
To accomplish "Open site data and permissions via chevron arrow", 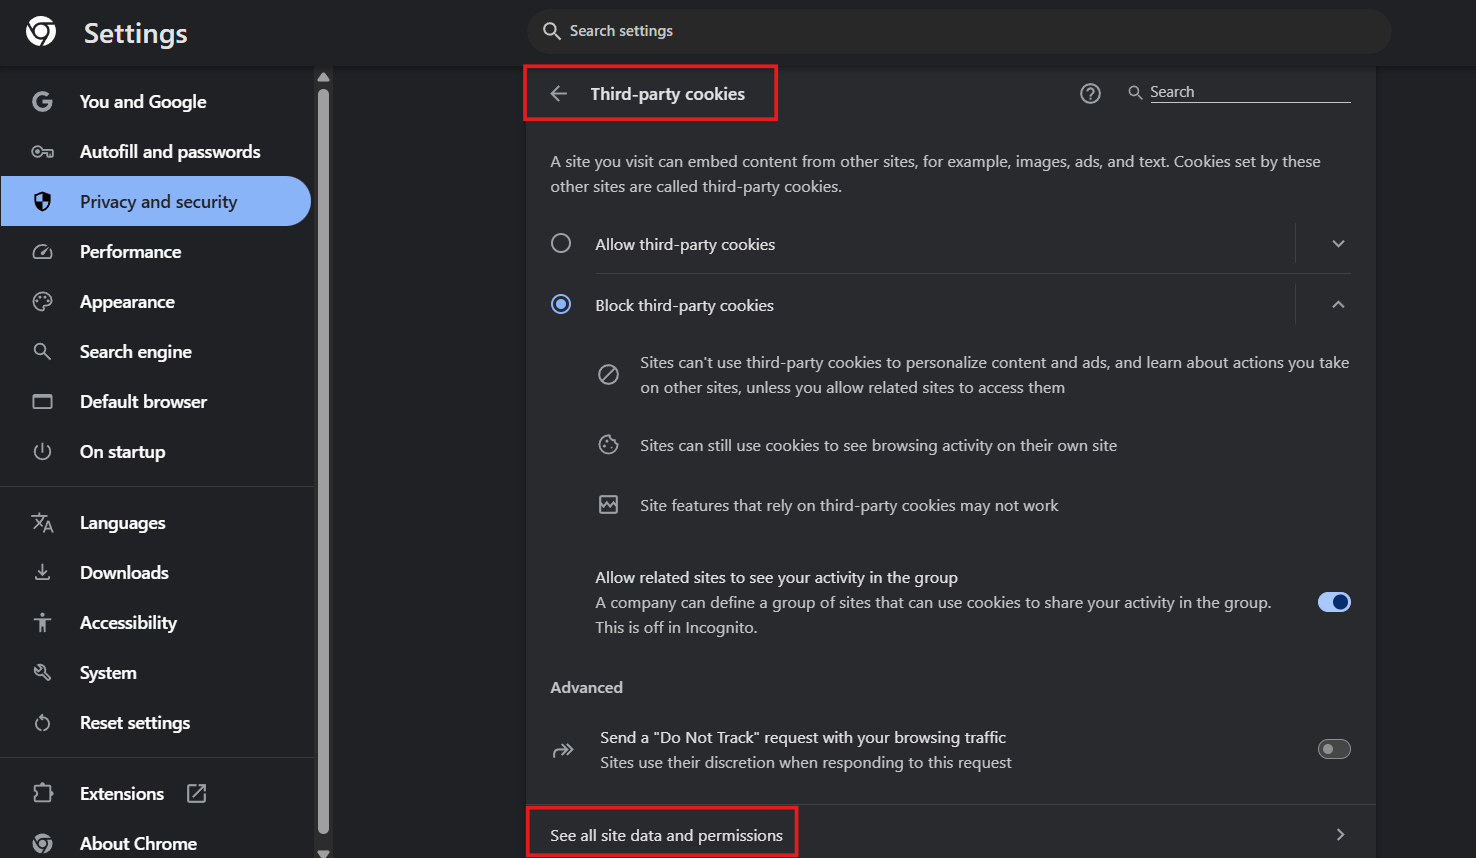I will point(1341,834).
